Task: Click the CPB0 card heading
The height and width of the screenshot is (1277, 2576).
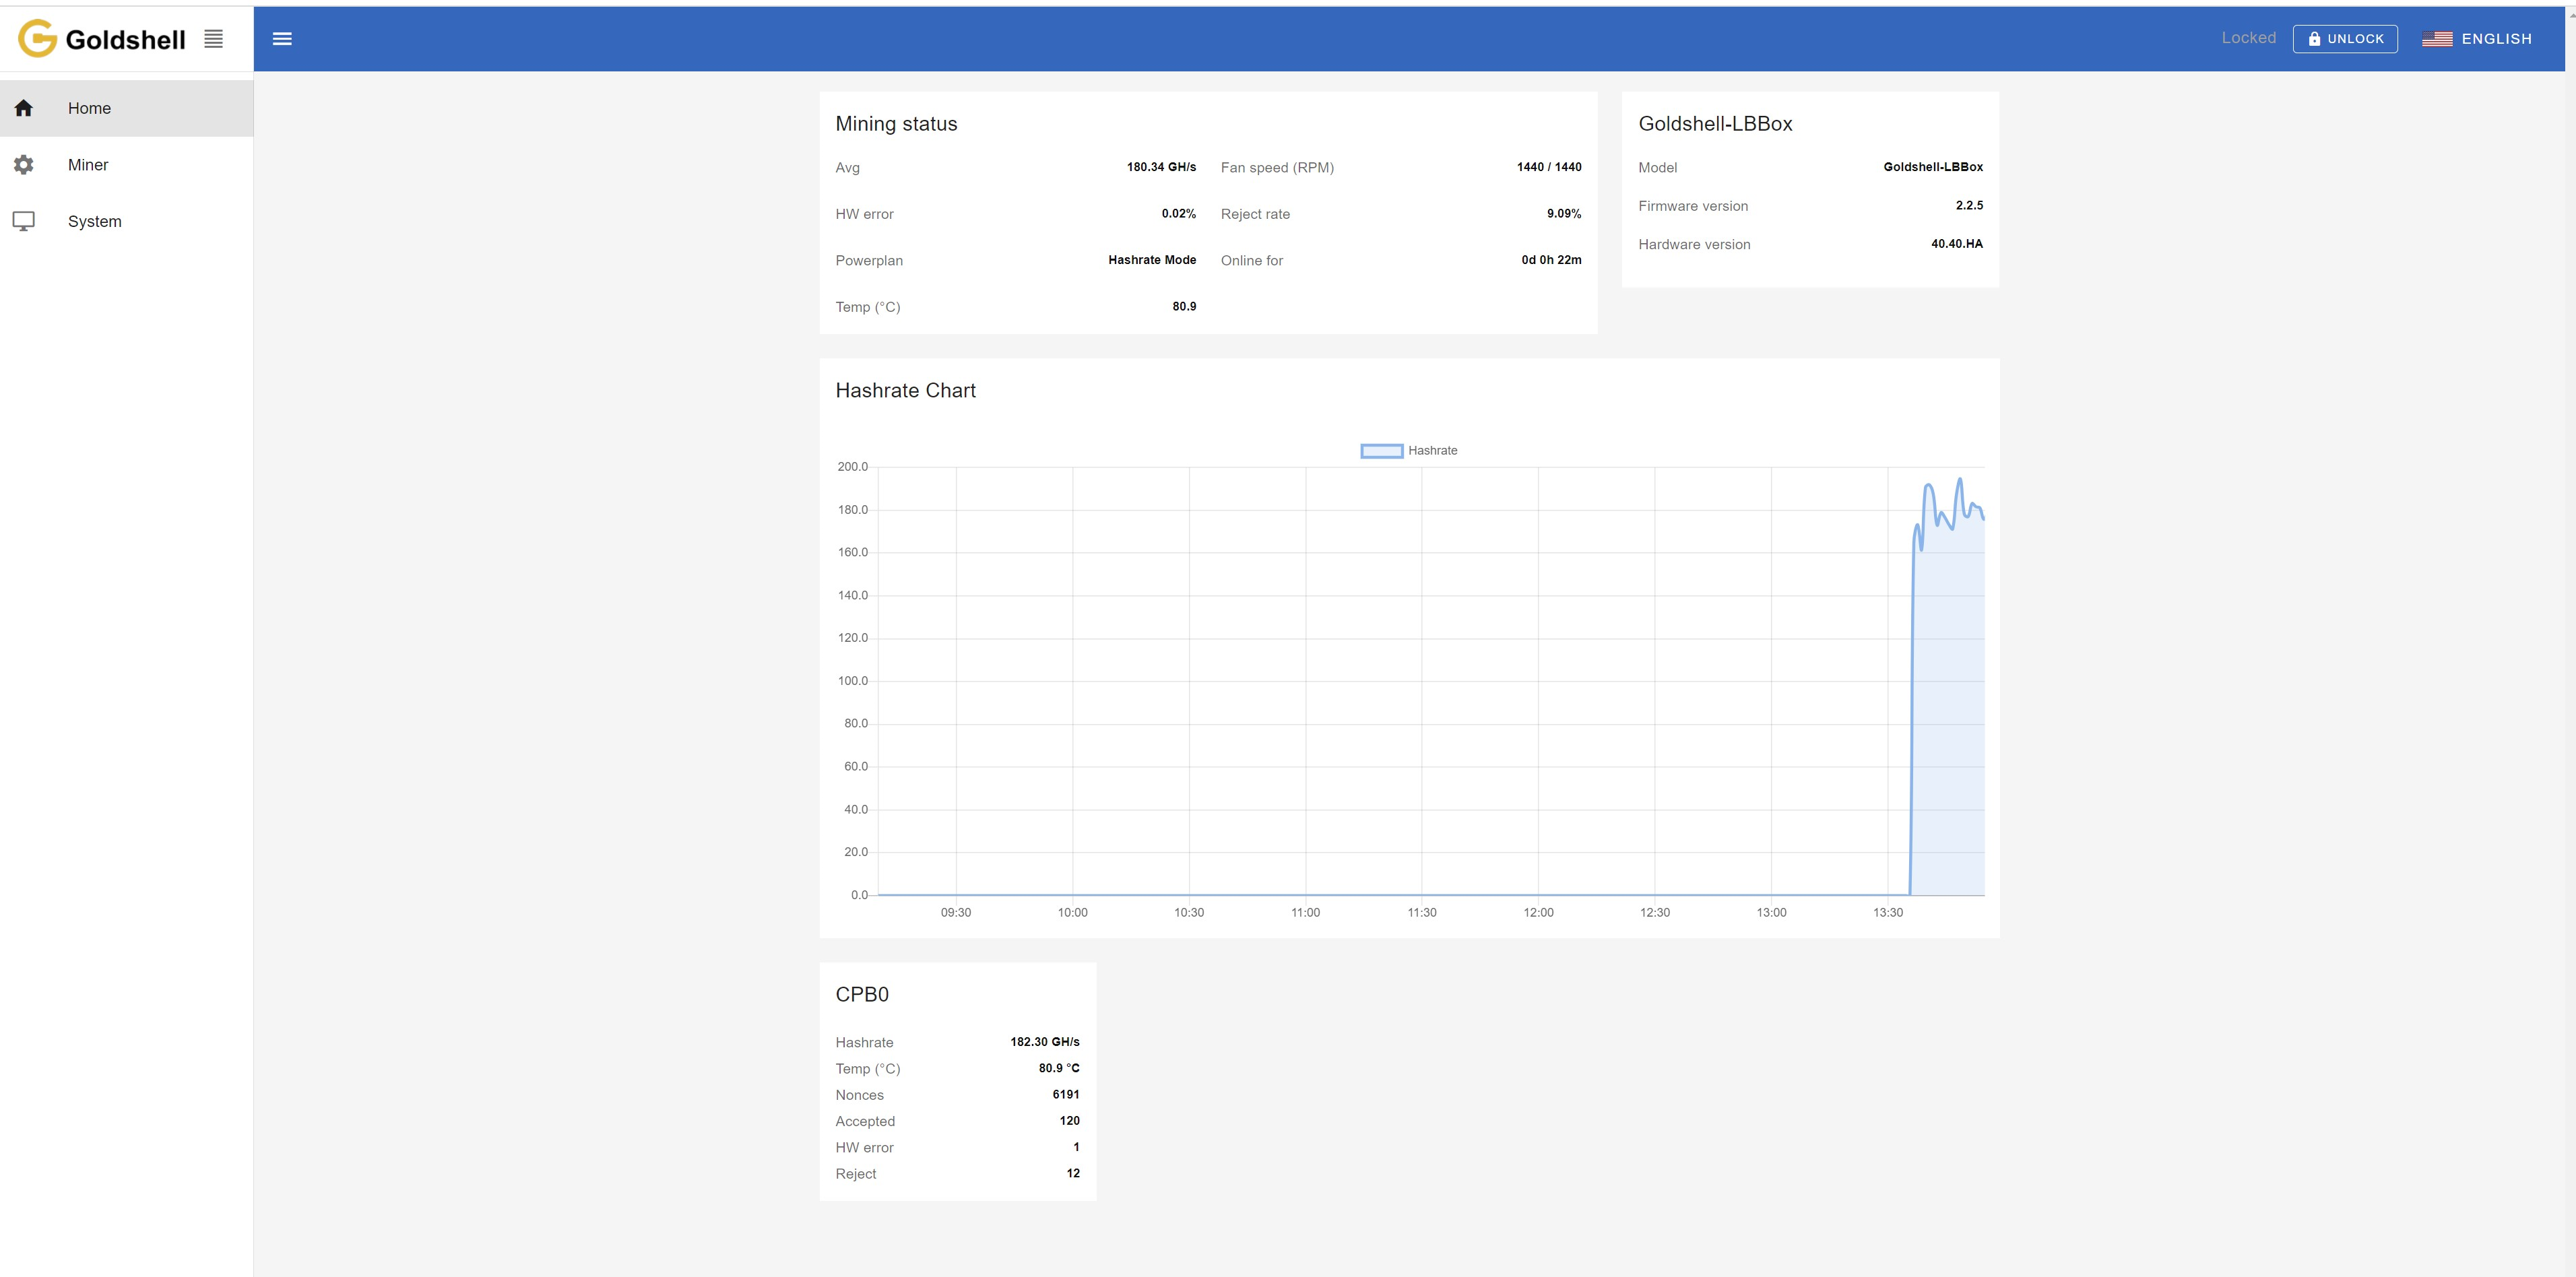Action: point(862,995)
